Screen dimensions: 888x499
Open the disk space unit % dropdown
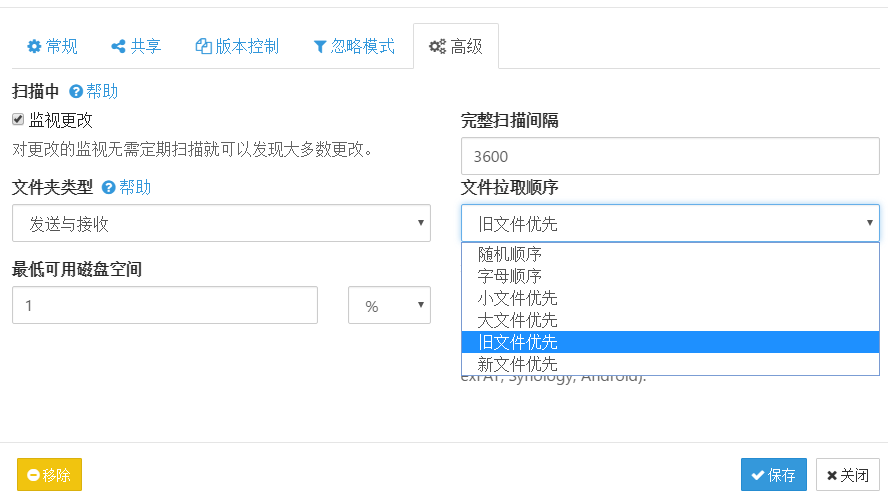tap(389, 306)
